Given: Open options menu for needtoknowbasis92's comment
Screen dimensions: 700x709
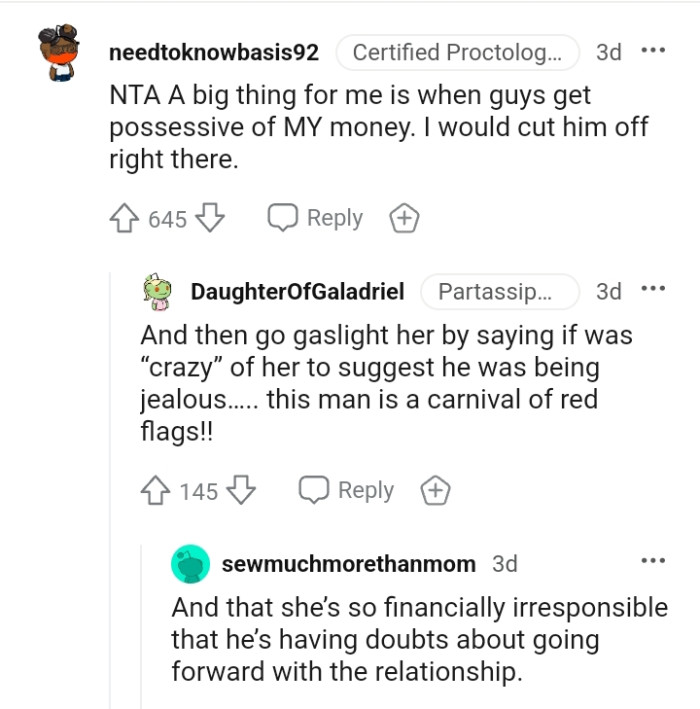Looking at the screenshot, I should click(652, 52).
